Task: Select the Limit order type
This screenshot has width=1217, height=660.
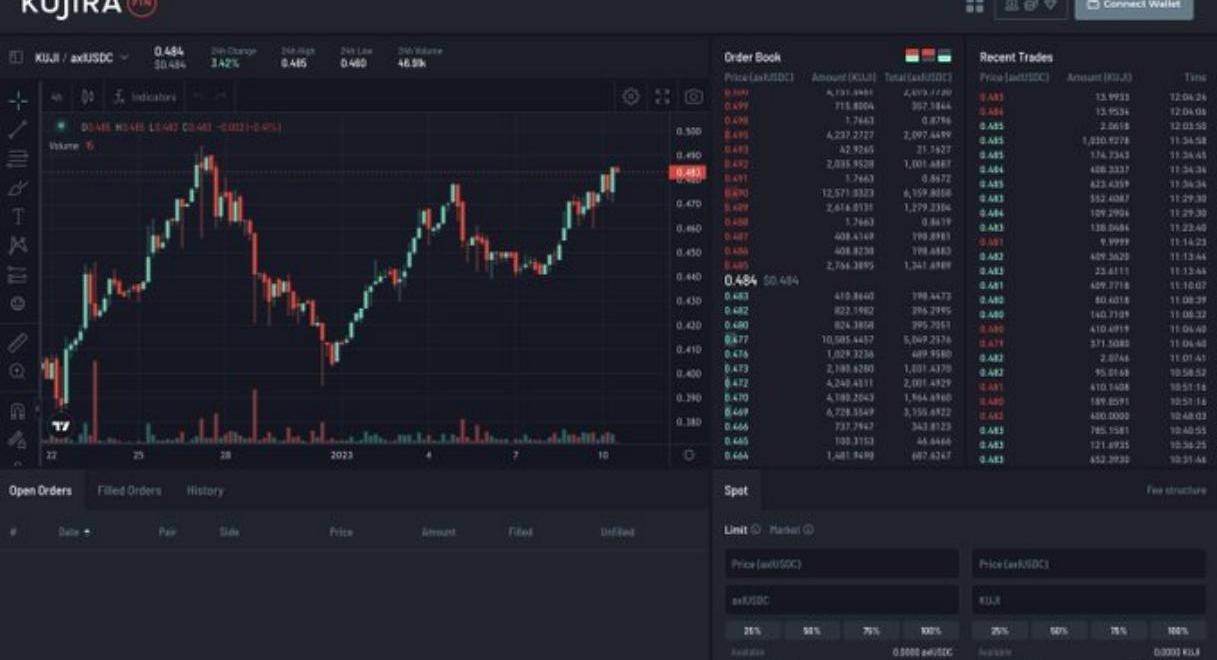Action: pyautogui.click(x=735, y=530)
